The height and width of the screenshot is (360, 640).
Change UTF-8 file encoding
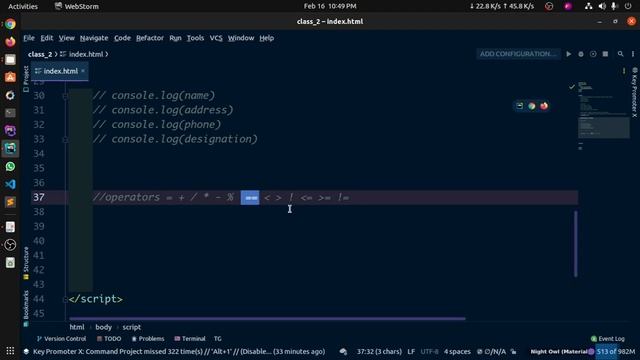coord(429,351)
